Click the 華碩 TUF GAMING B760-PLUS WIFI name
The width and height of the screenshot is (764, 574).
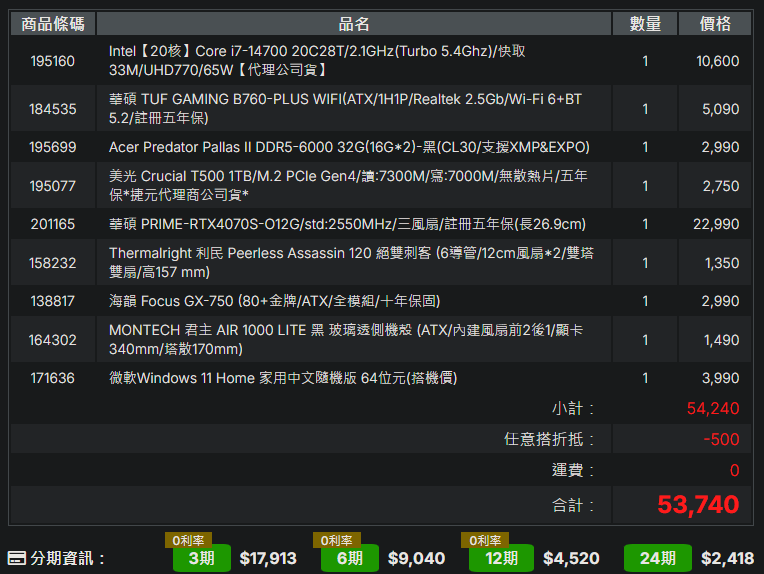click(x=345, y=108)
